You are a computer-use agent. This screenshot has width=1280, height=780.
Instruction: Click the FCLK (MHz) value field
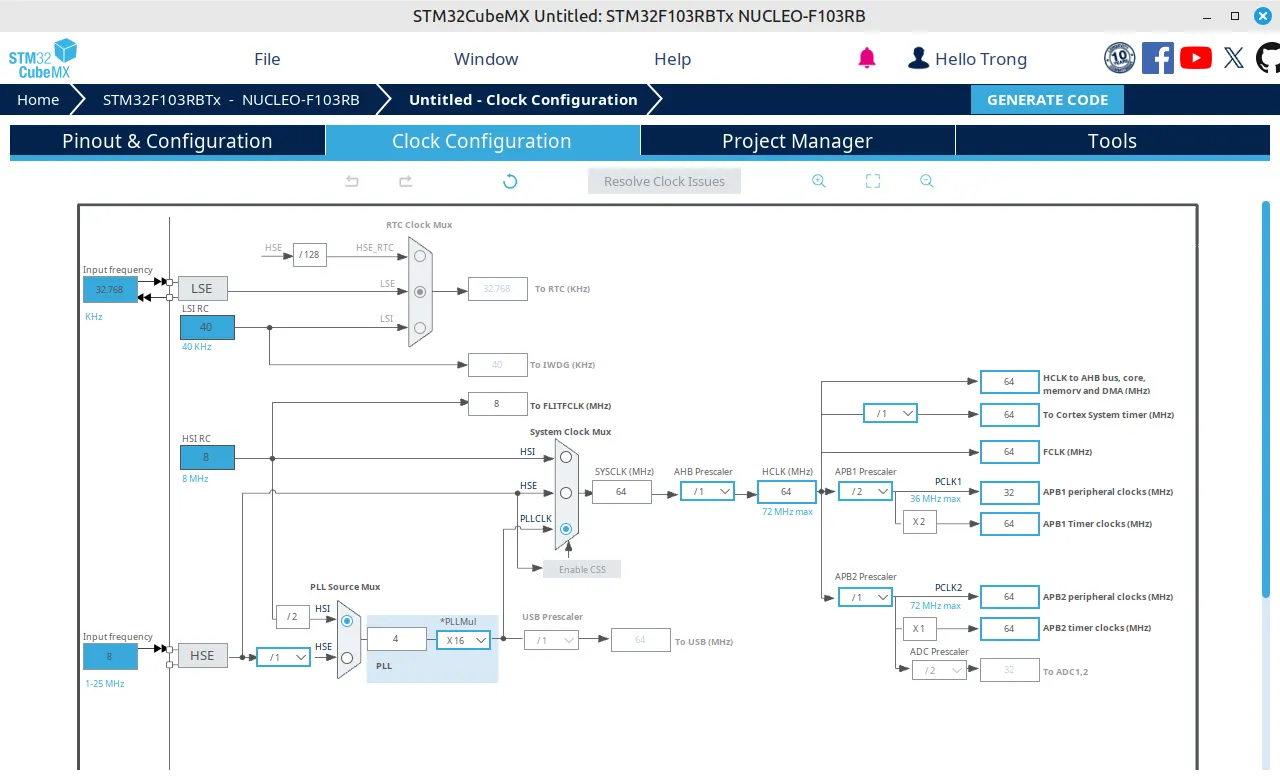(x=1009, y=451)
